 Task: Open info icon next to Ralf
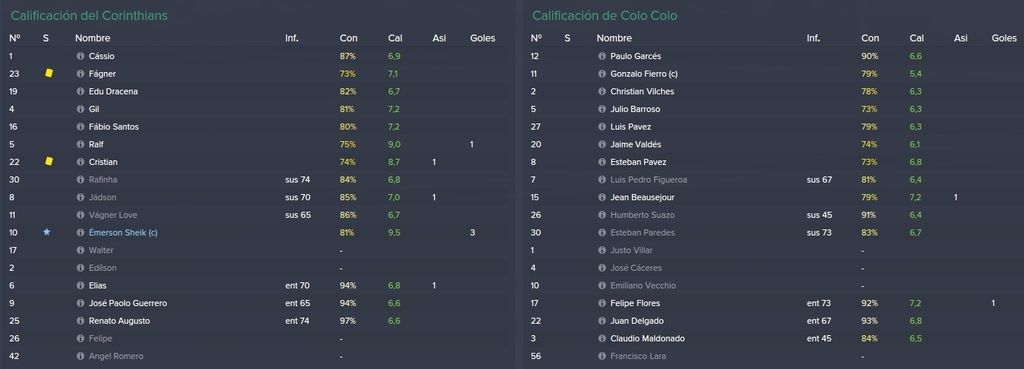(80, 144)
